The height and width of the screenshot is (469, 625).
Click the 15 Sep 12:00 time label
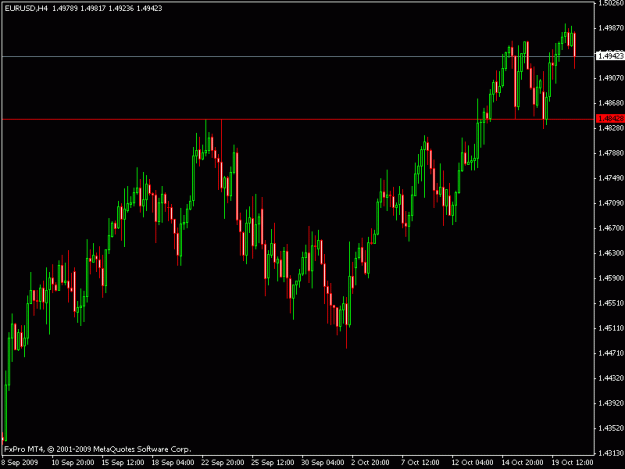tap(123, 462)
